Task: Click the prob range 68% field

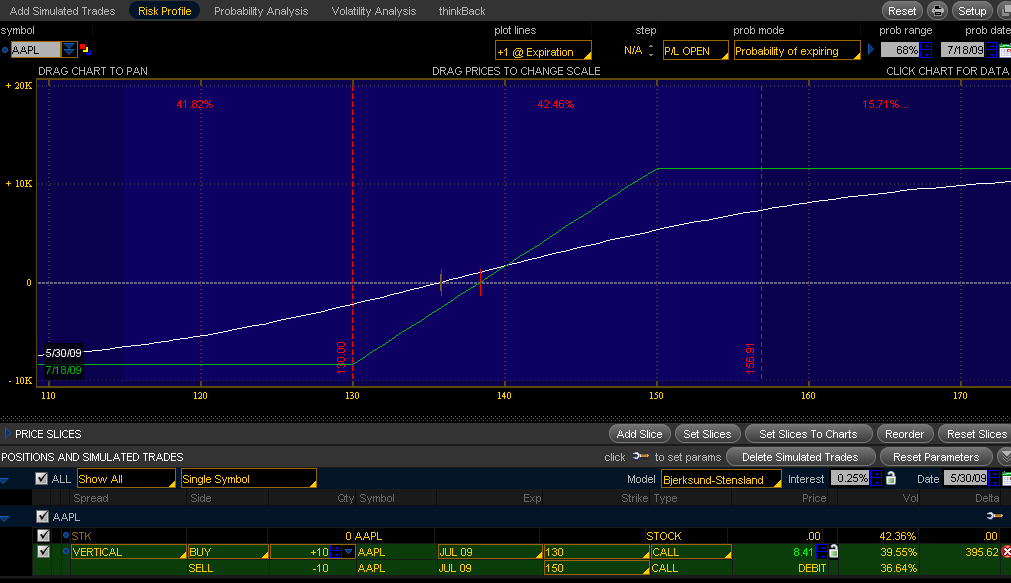Action: tap(900, 50)
